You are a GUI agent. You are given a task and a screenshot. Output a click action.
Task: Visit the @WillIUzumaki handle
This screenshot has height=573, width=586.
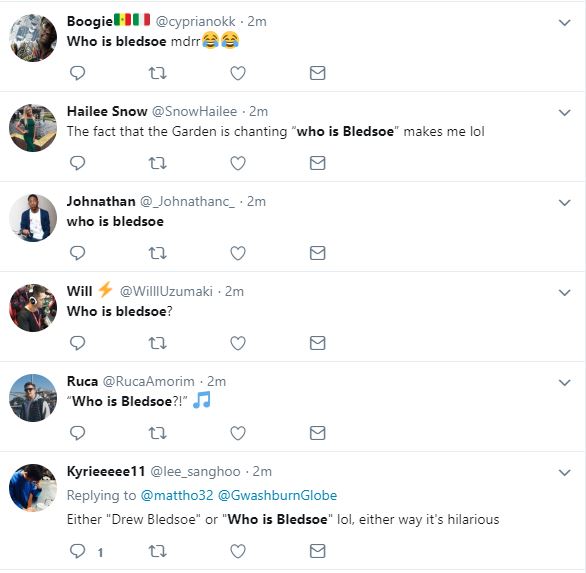point(166,291)
